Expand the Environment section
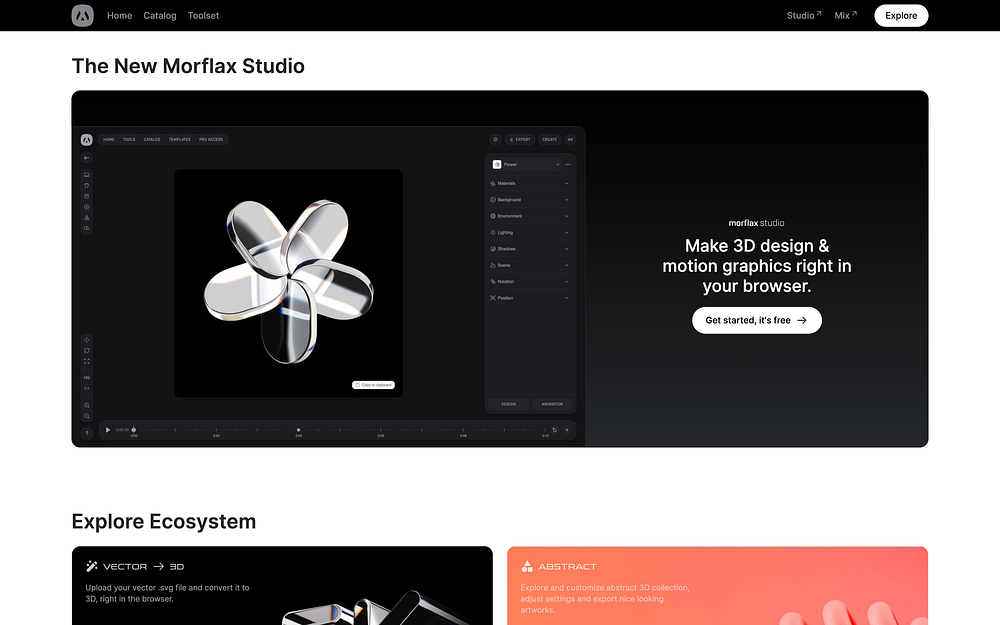This screenshot has width=1000, height=625. (529, 216)
